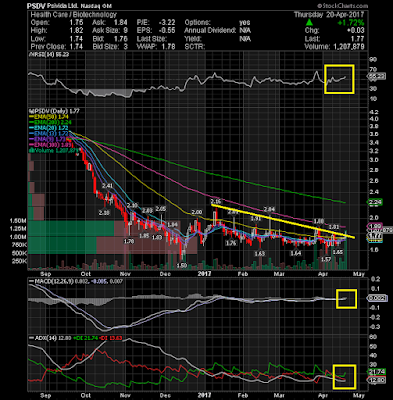
Task: Click the PSDV ticker symbol in the header
Action: 36,6
